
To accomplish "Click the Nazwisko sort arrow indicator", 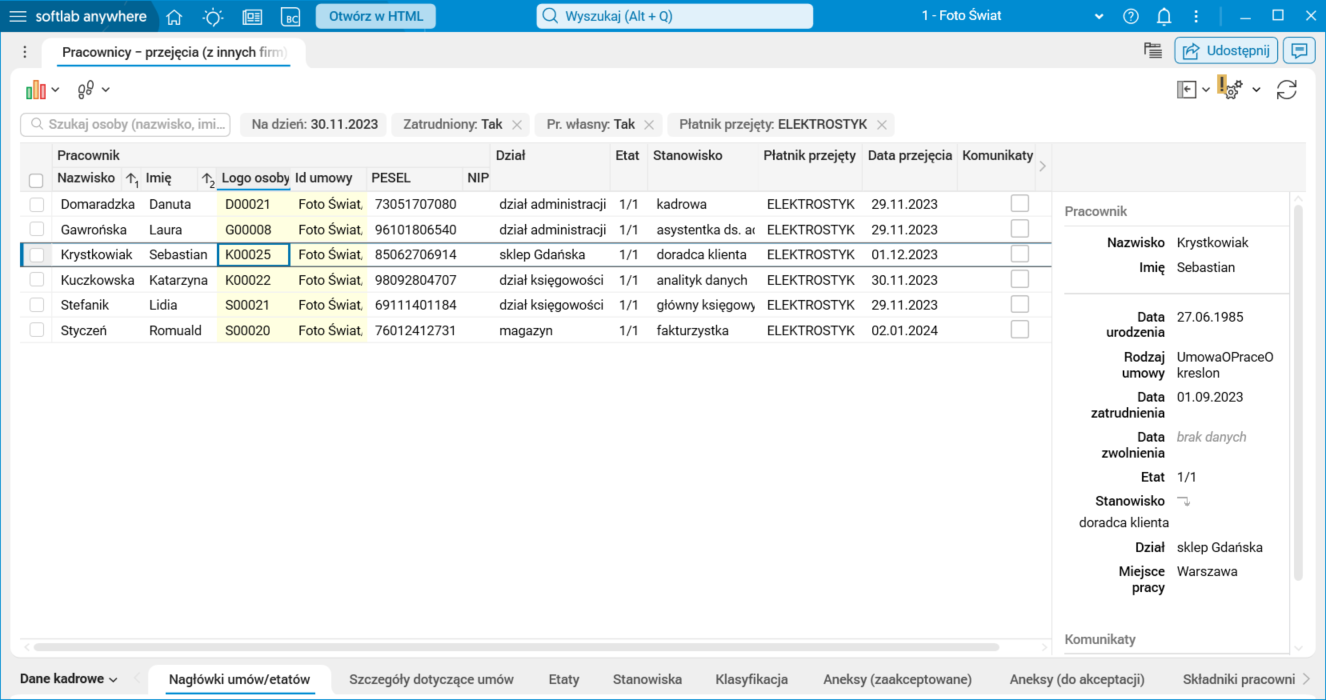I will pos(132,180).
